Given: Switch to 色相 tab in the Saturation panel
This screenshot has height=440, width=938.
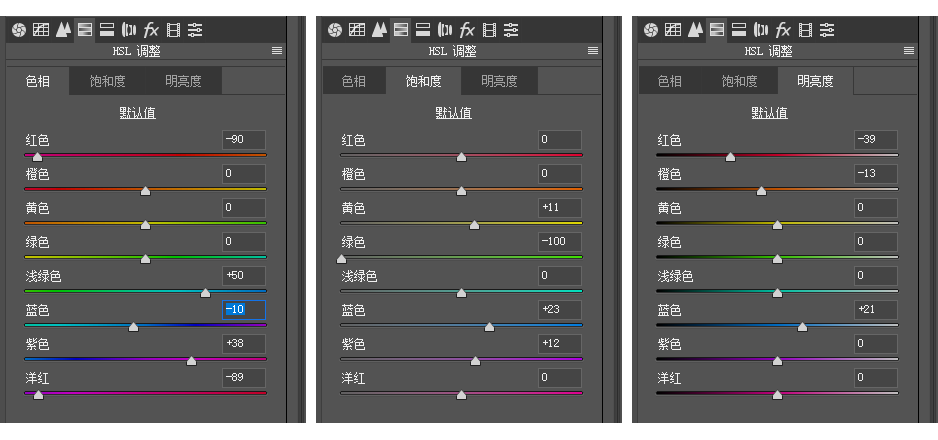Looking at the screenshot, I should pos(354,81).
